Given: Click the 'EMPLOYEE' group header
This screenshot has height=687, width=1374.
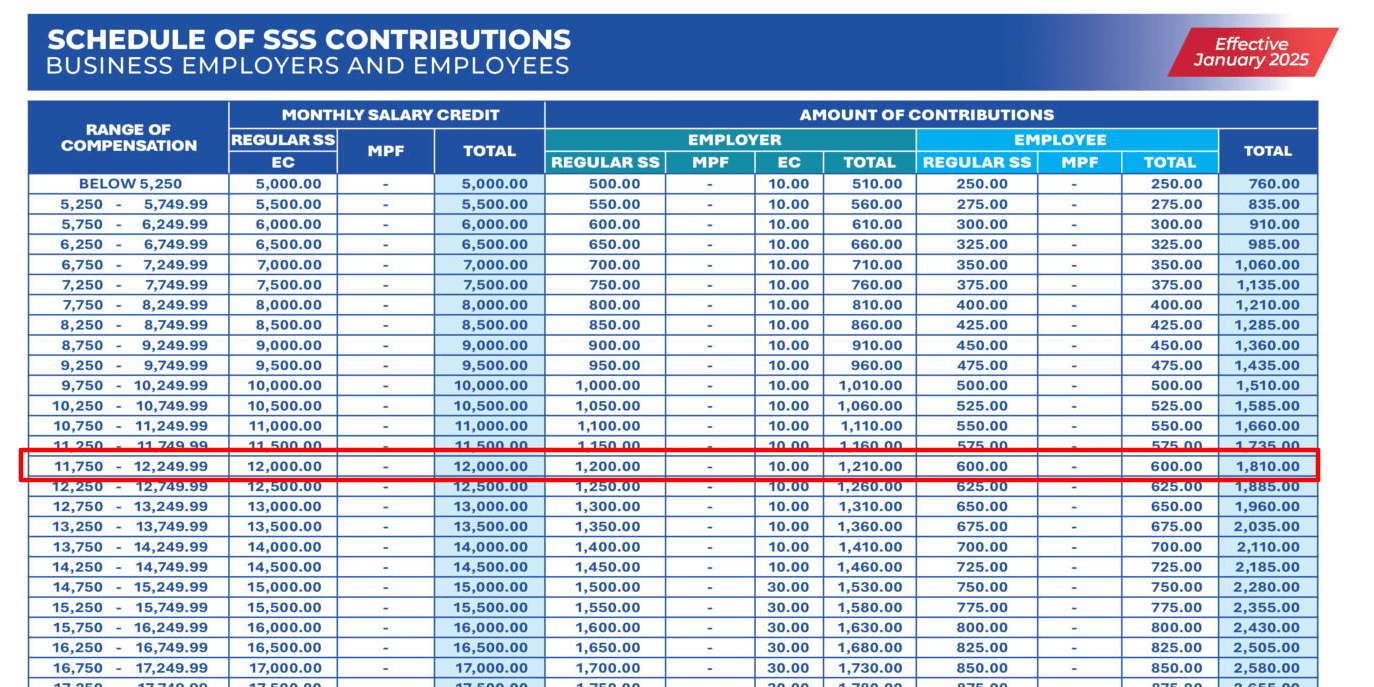Looking at the screenshot, I should 1066,140.
